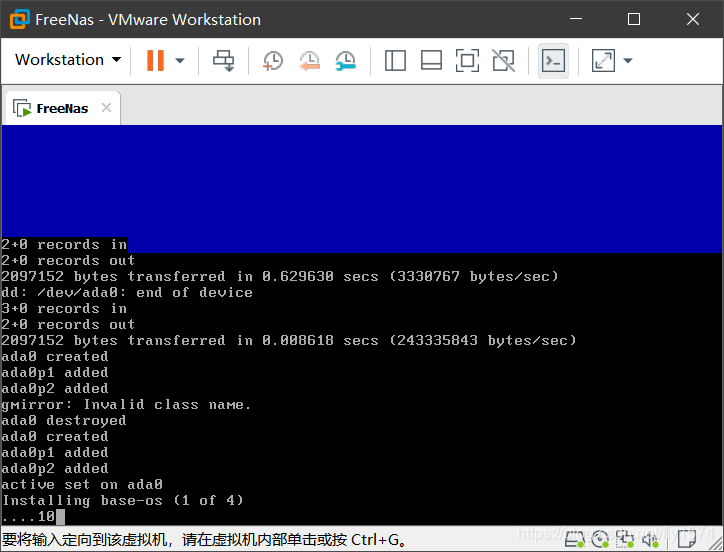
Task: Toggle the library sidebar view
Action: [x=395, y=61]
